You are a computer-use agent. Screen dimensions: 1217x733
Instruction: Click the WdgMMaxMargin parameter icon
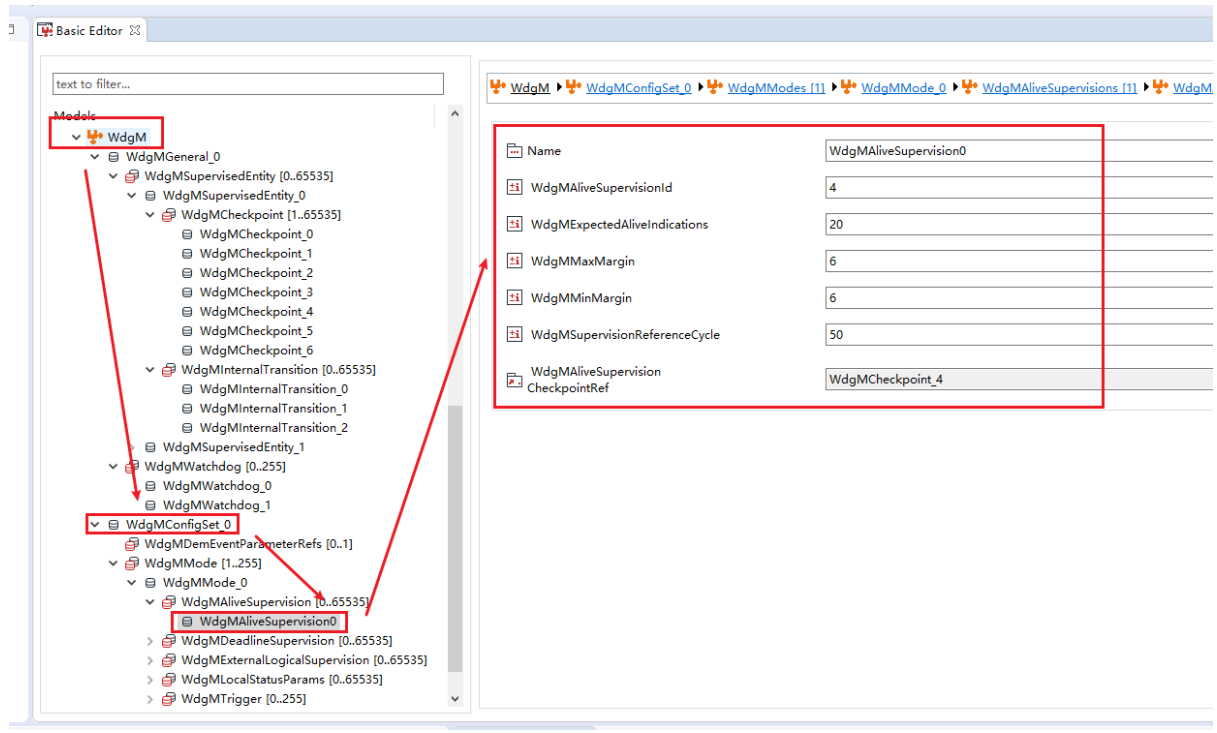(515, 261)
